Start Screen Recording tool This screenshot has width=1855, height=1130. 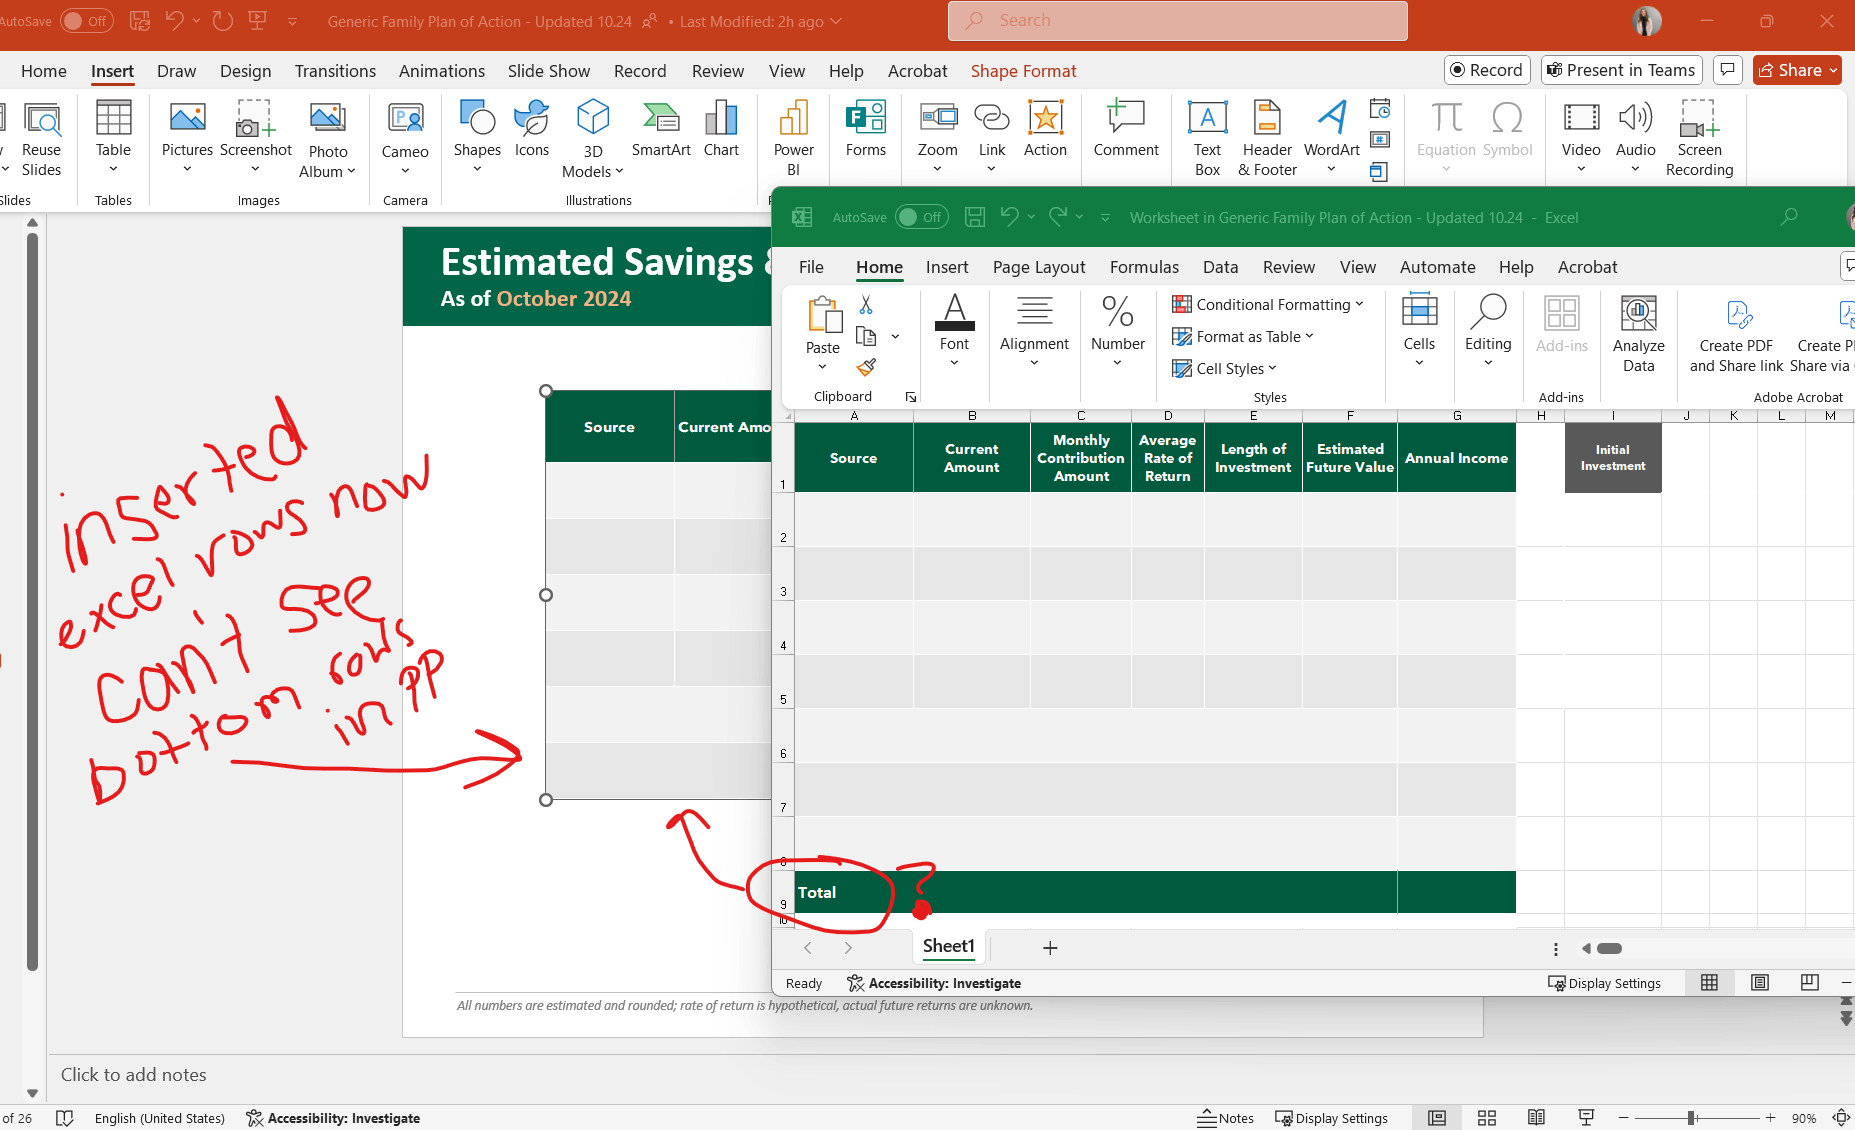[x=1699, y=138]
